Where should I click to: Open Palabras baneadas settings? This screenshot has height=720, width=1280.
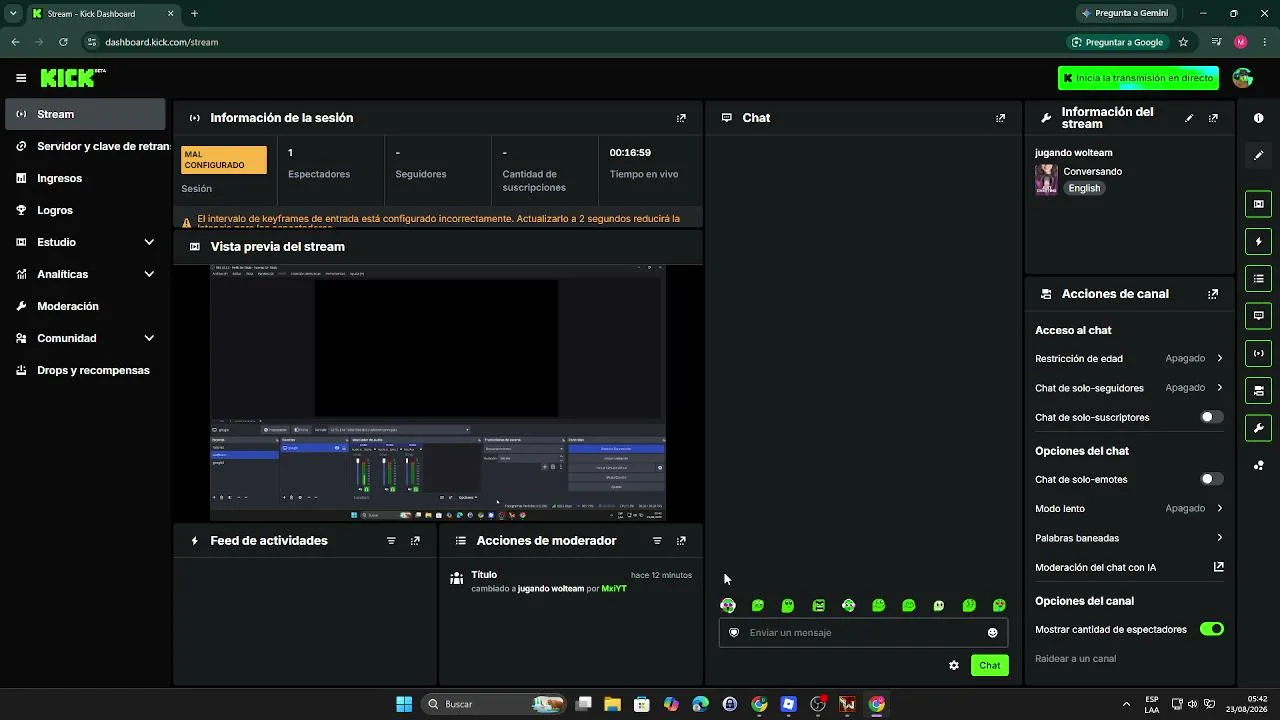(x=1129, y=538)
